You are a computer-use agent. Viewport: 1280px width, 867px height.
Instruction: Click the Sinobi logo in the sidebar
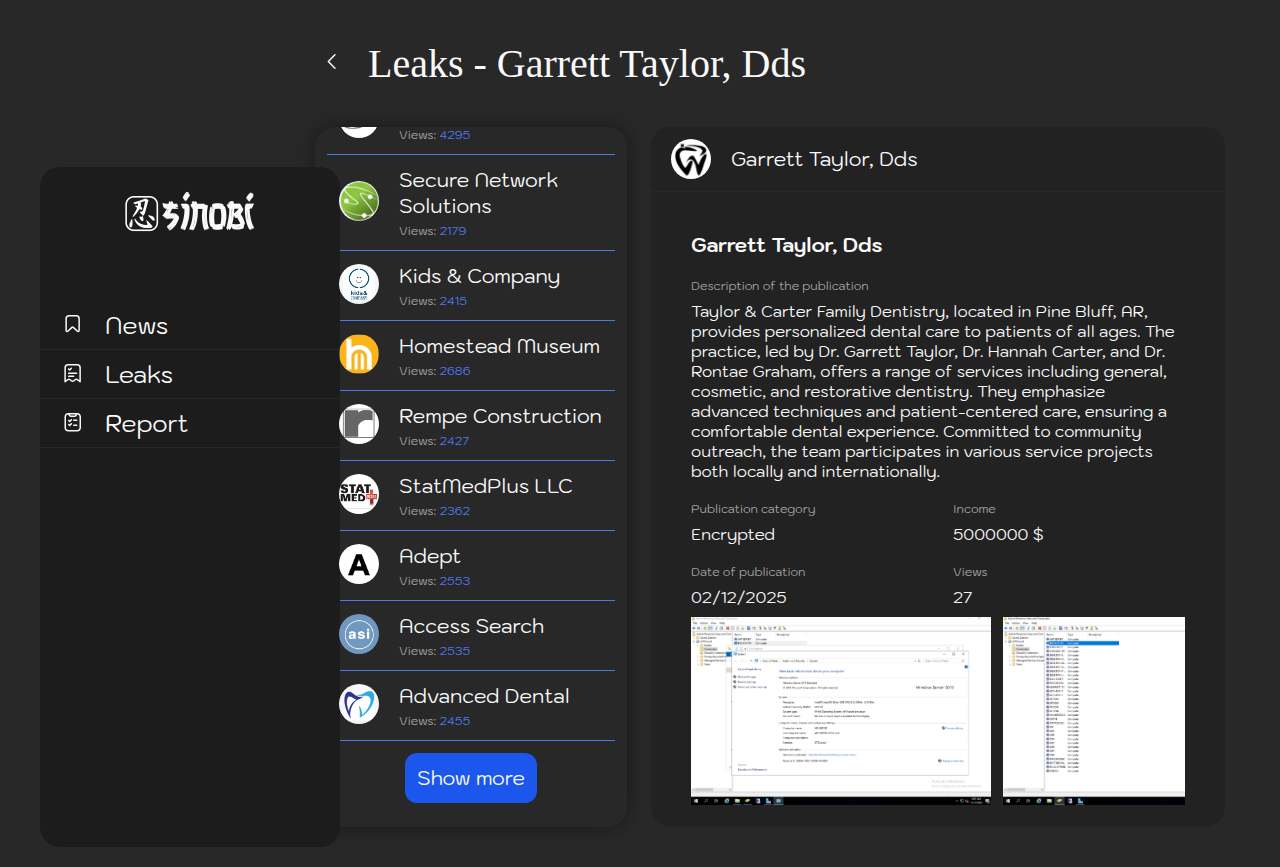[190, 213]
